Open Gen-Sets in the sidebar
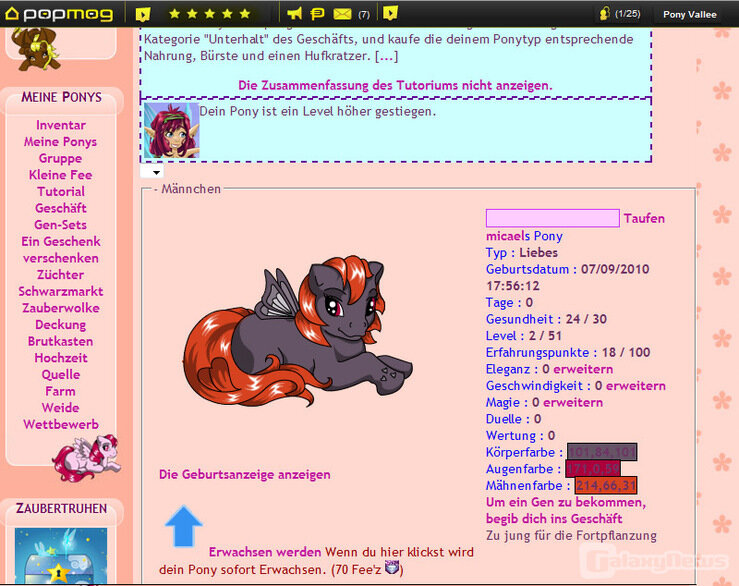 (60, 225)
